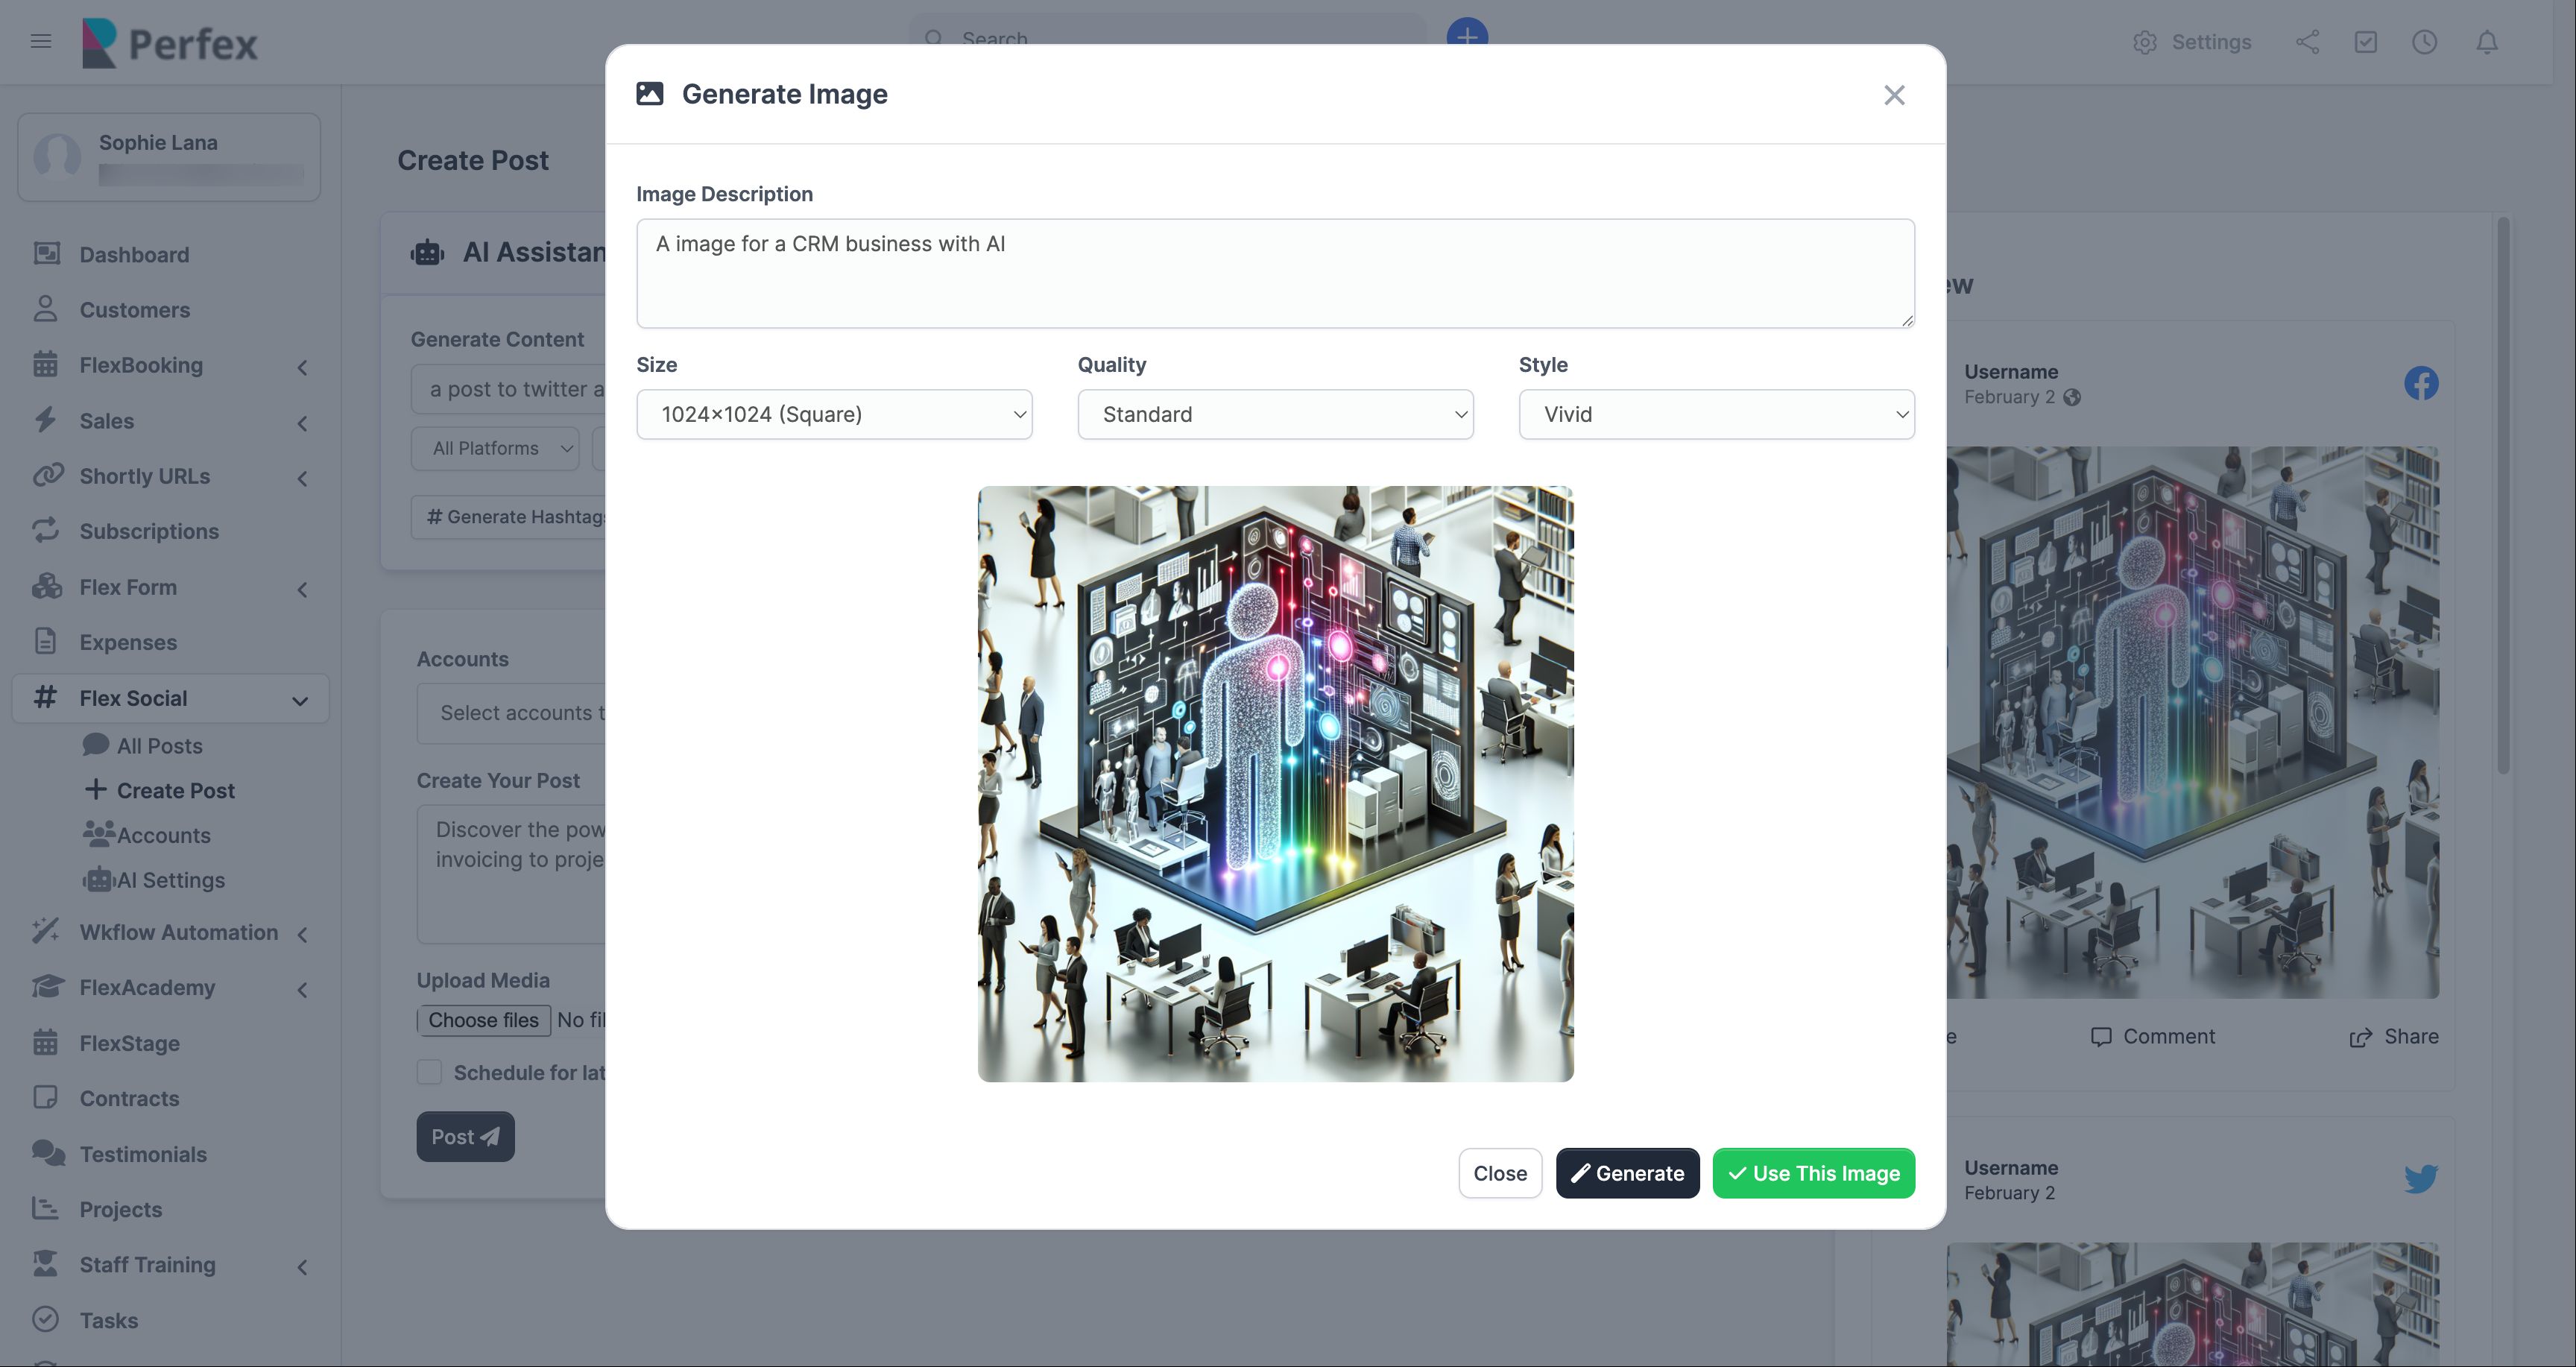Screen dimensions: 2576x1367
Task: Click the Dashboard sidebar icon
Action: click(46, 254)
